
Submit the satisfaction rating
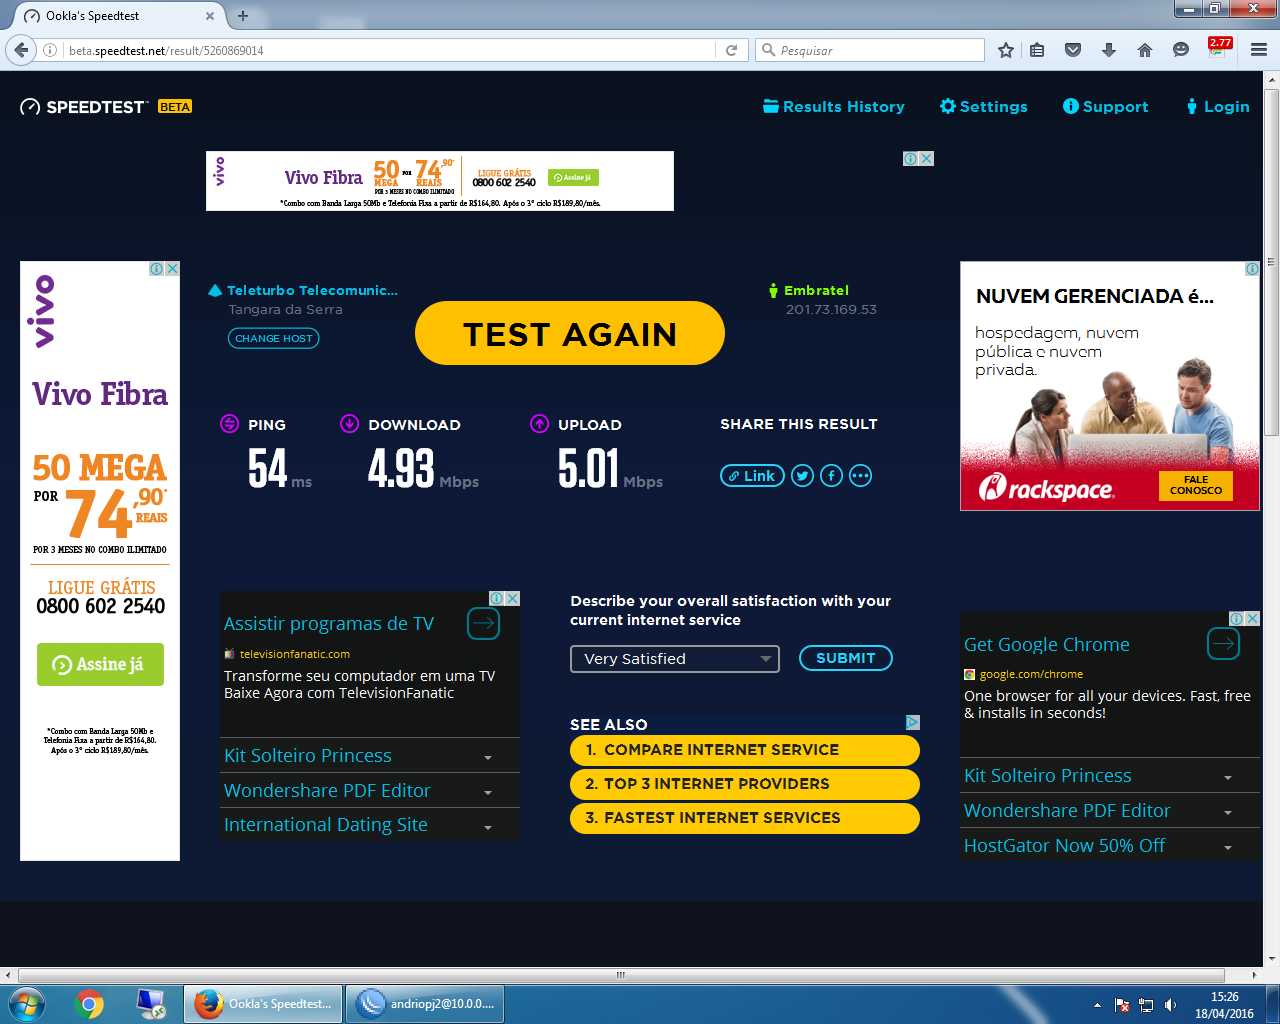[846, 658]
